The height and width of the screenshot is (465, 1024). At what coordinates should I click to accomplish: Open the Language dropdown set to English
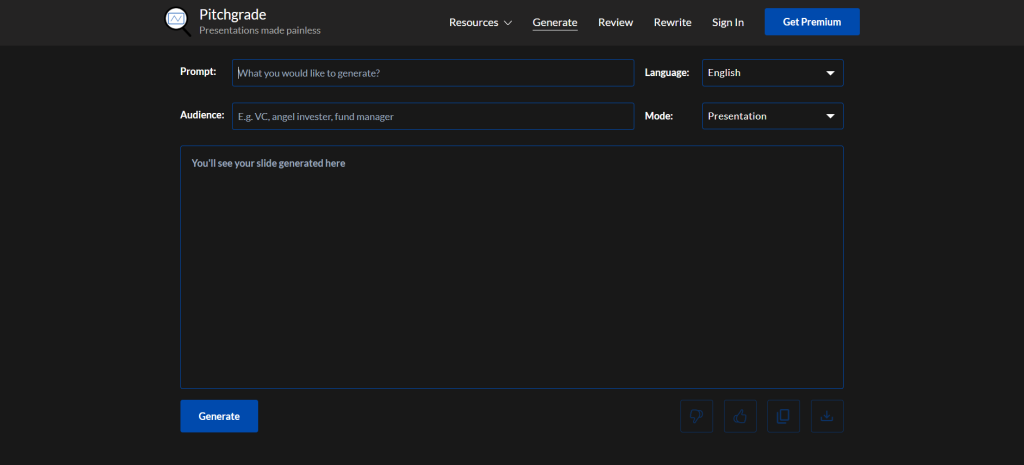772,73
